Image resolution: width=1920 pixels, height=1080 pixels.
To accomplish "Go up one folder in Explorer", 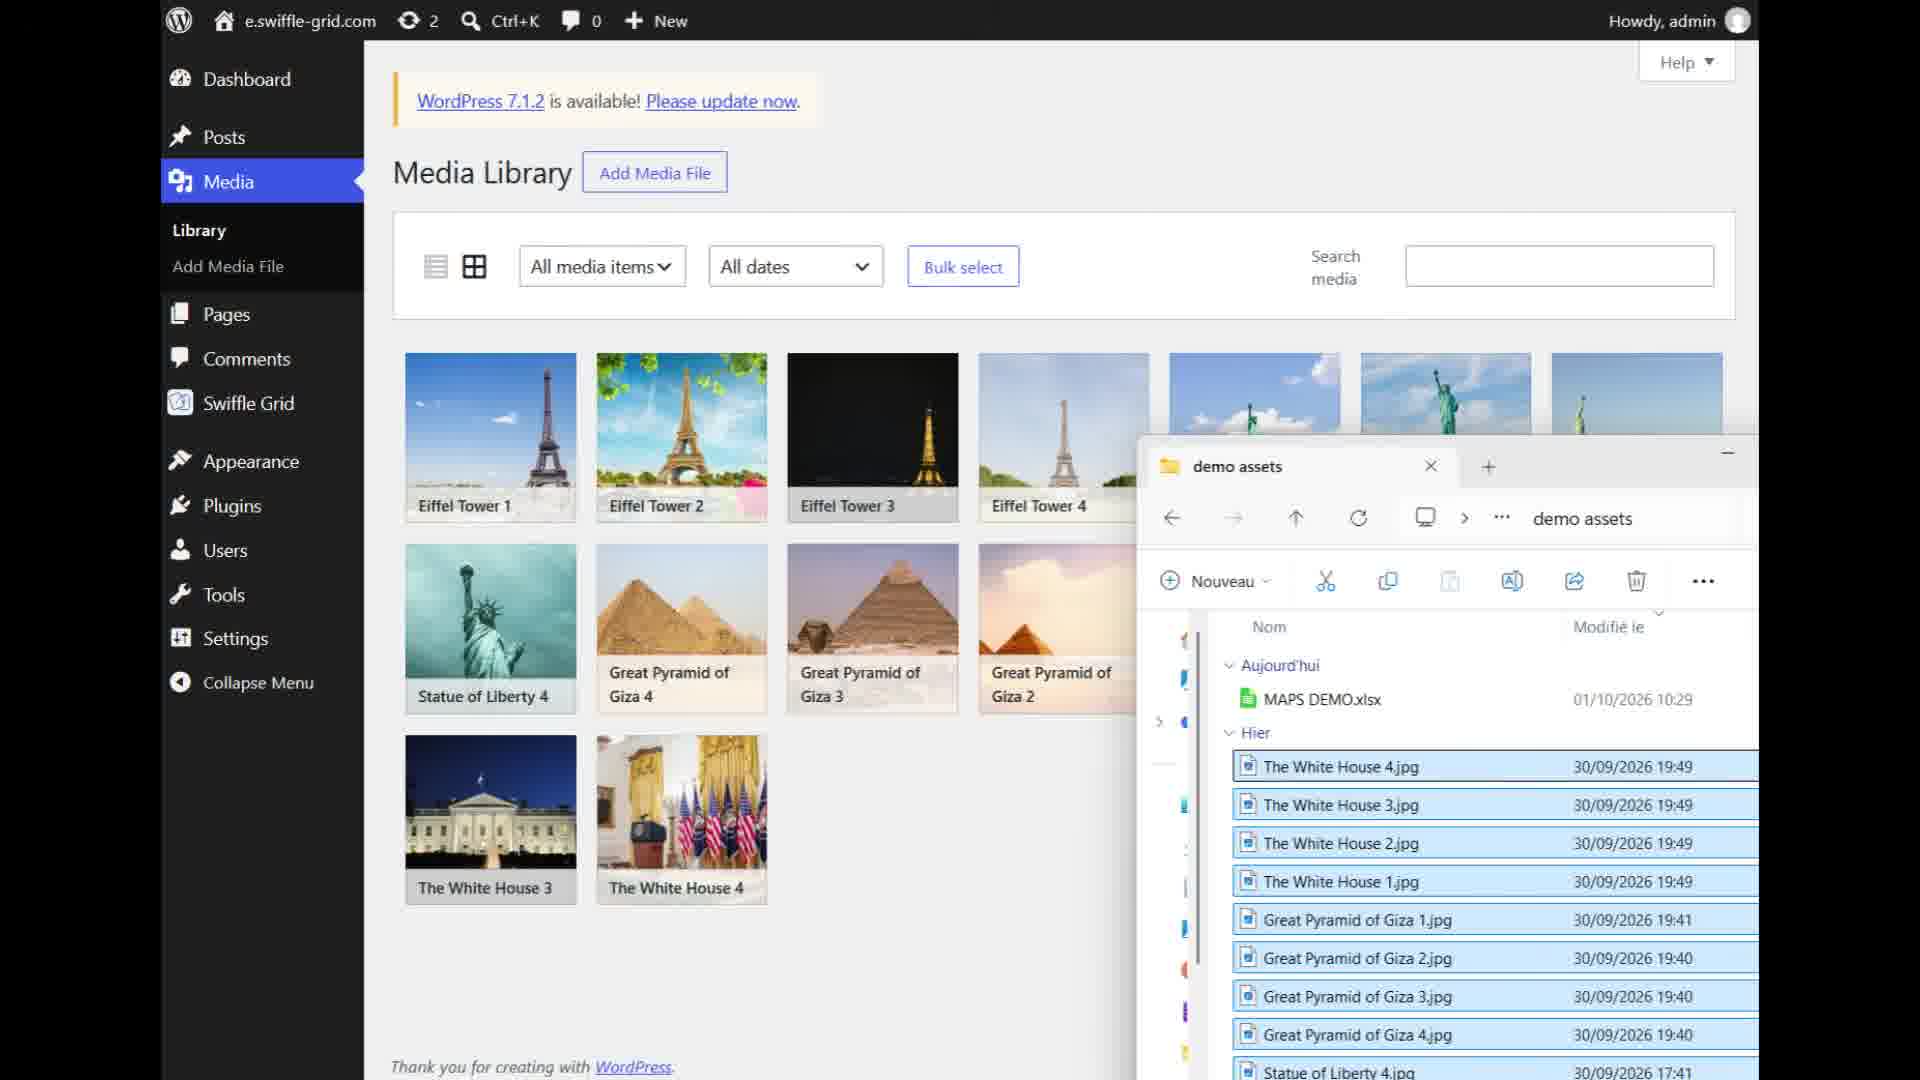I will click(x=1296, y=518).
